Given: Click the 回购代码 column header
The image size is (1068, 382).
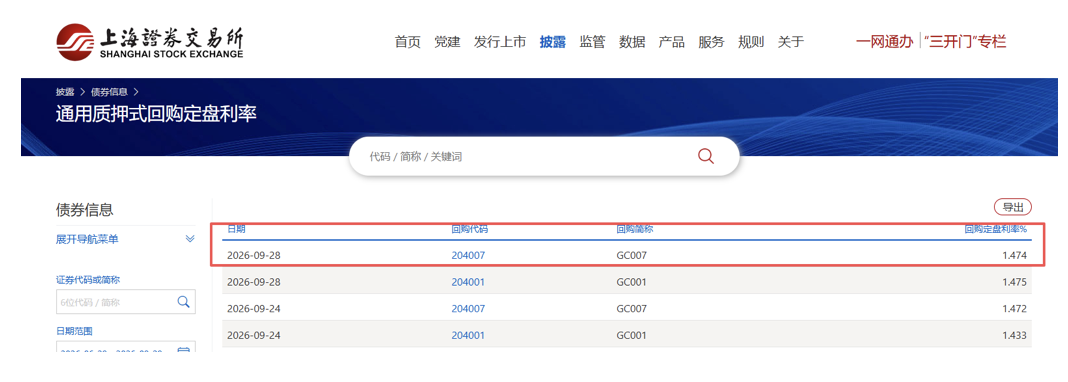Looking at the screenshot, I should 469,229.
